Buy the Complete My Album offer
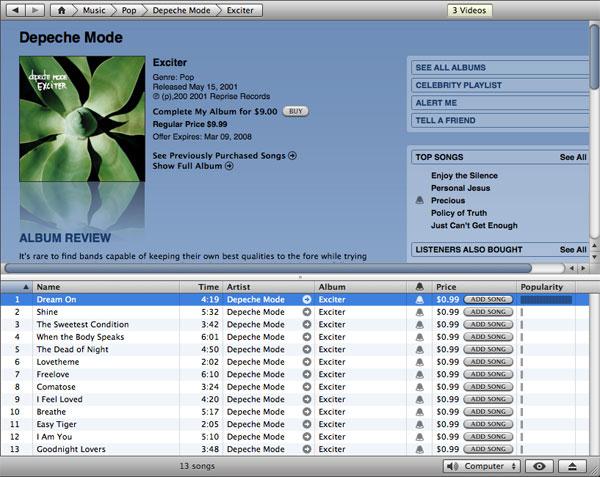This screenshot has width=600, height=477. point(295,111)
